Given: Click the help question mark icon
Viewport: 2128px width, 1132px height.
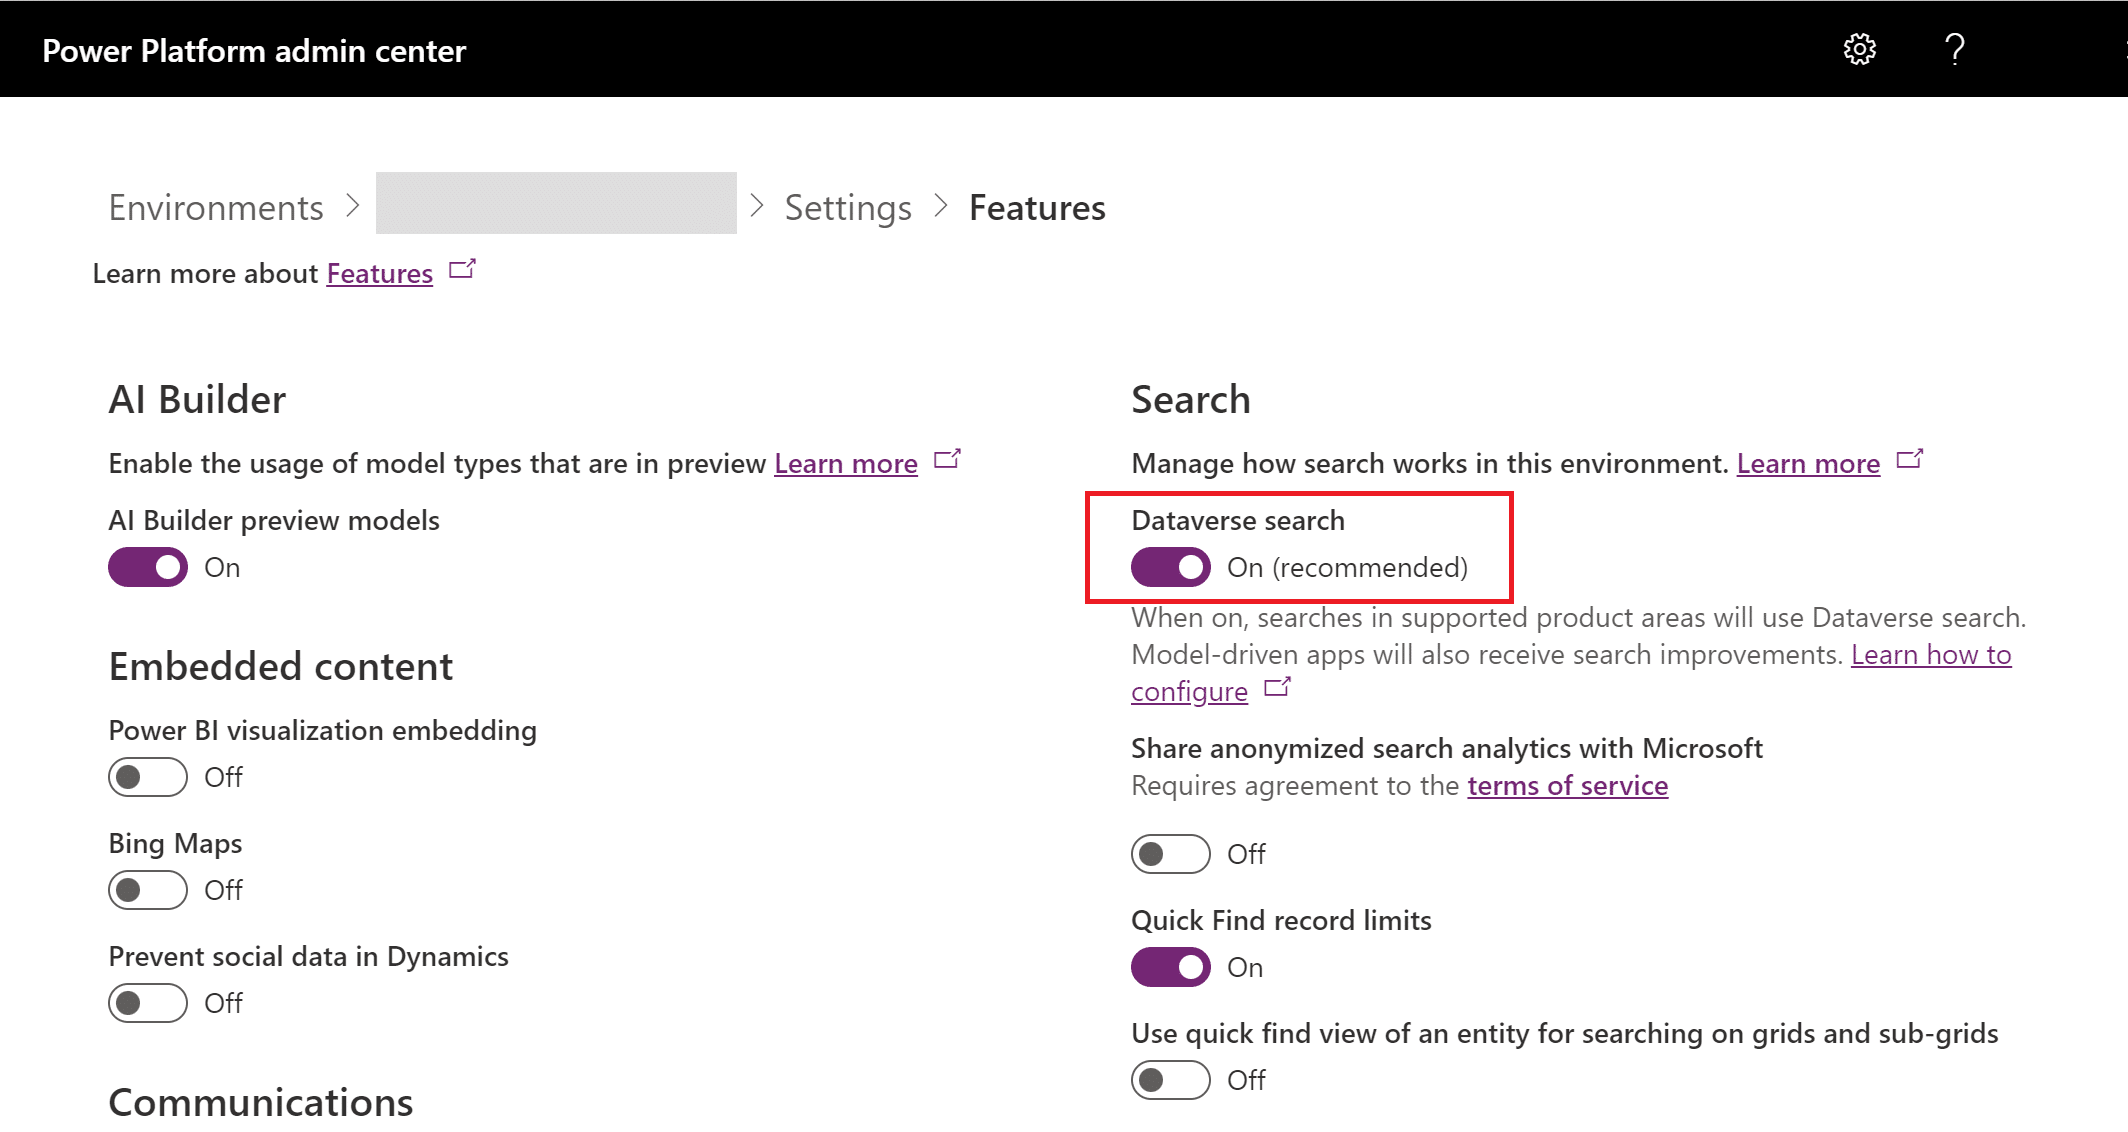Looking at the screenshot, I should coord(1954,49).
